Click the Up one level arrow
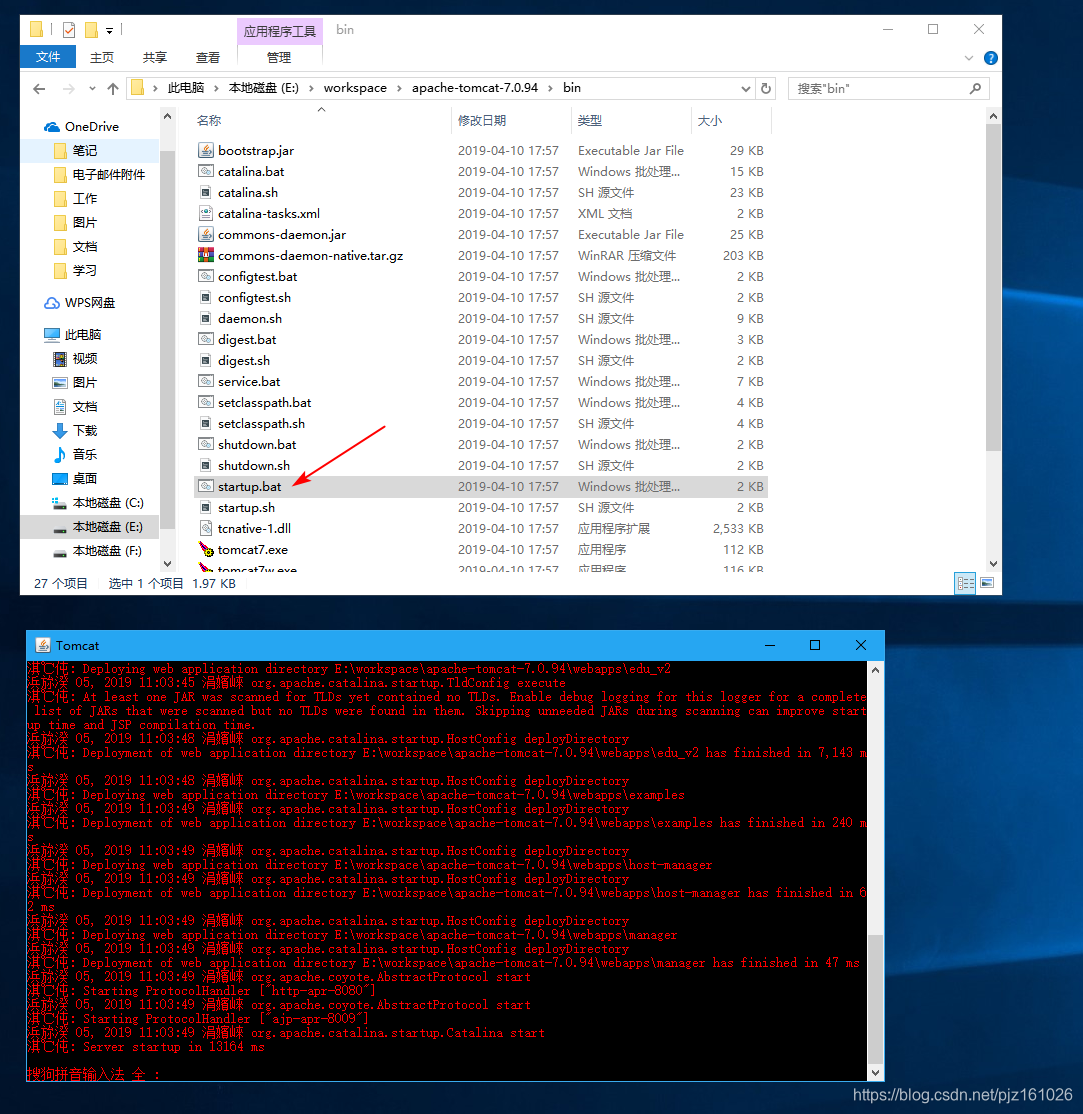This screenshot has height=1114, width=1083. pyautogui.click(x=113, y=89)
